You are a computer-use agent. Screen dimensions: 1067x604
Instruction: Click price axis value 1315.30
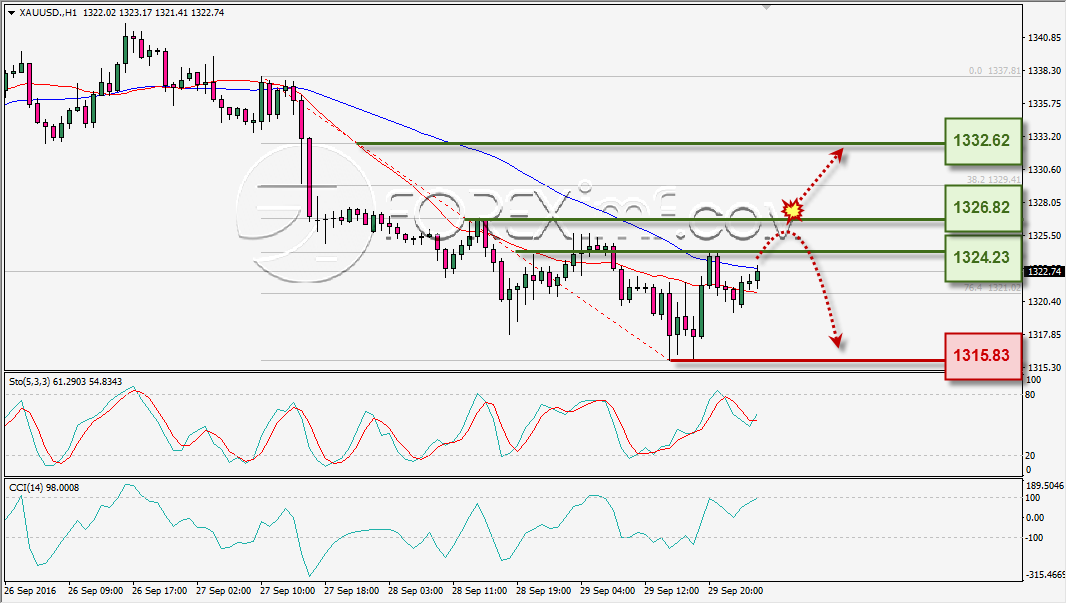point(1044,367)
